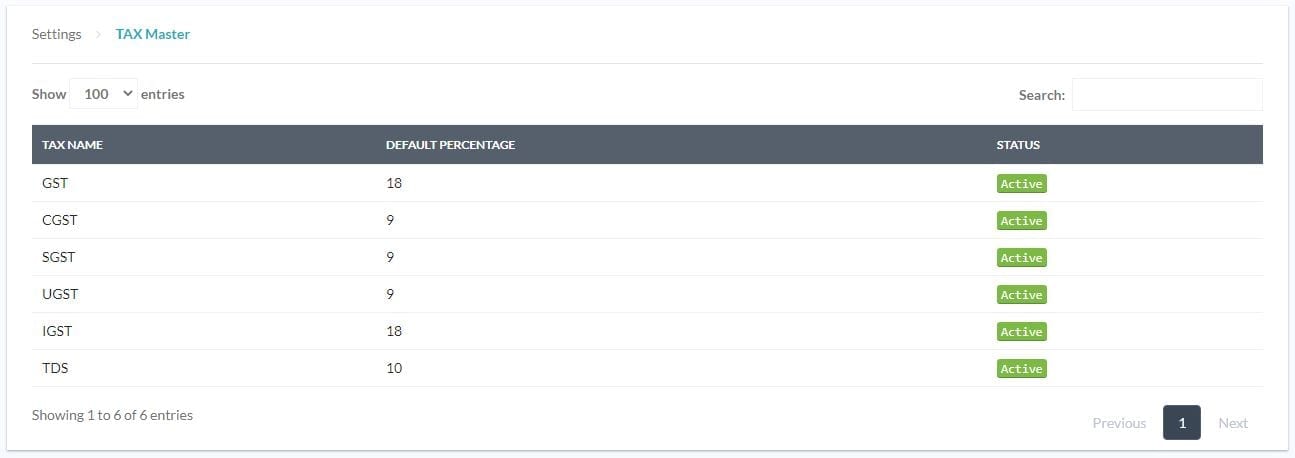
Task: Click the Search input field
Action: coord(1166,95)
